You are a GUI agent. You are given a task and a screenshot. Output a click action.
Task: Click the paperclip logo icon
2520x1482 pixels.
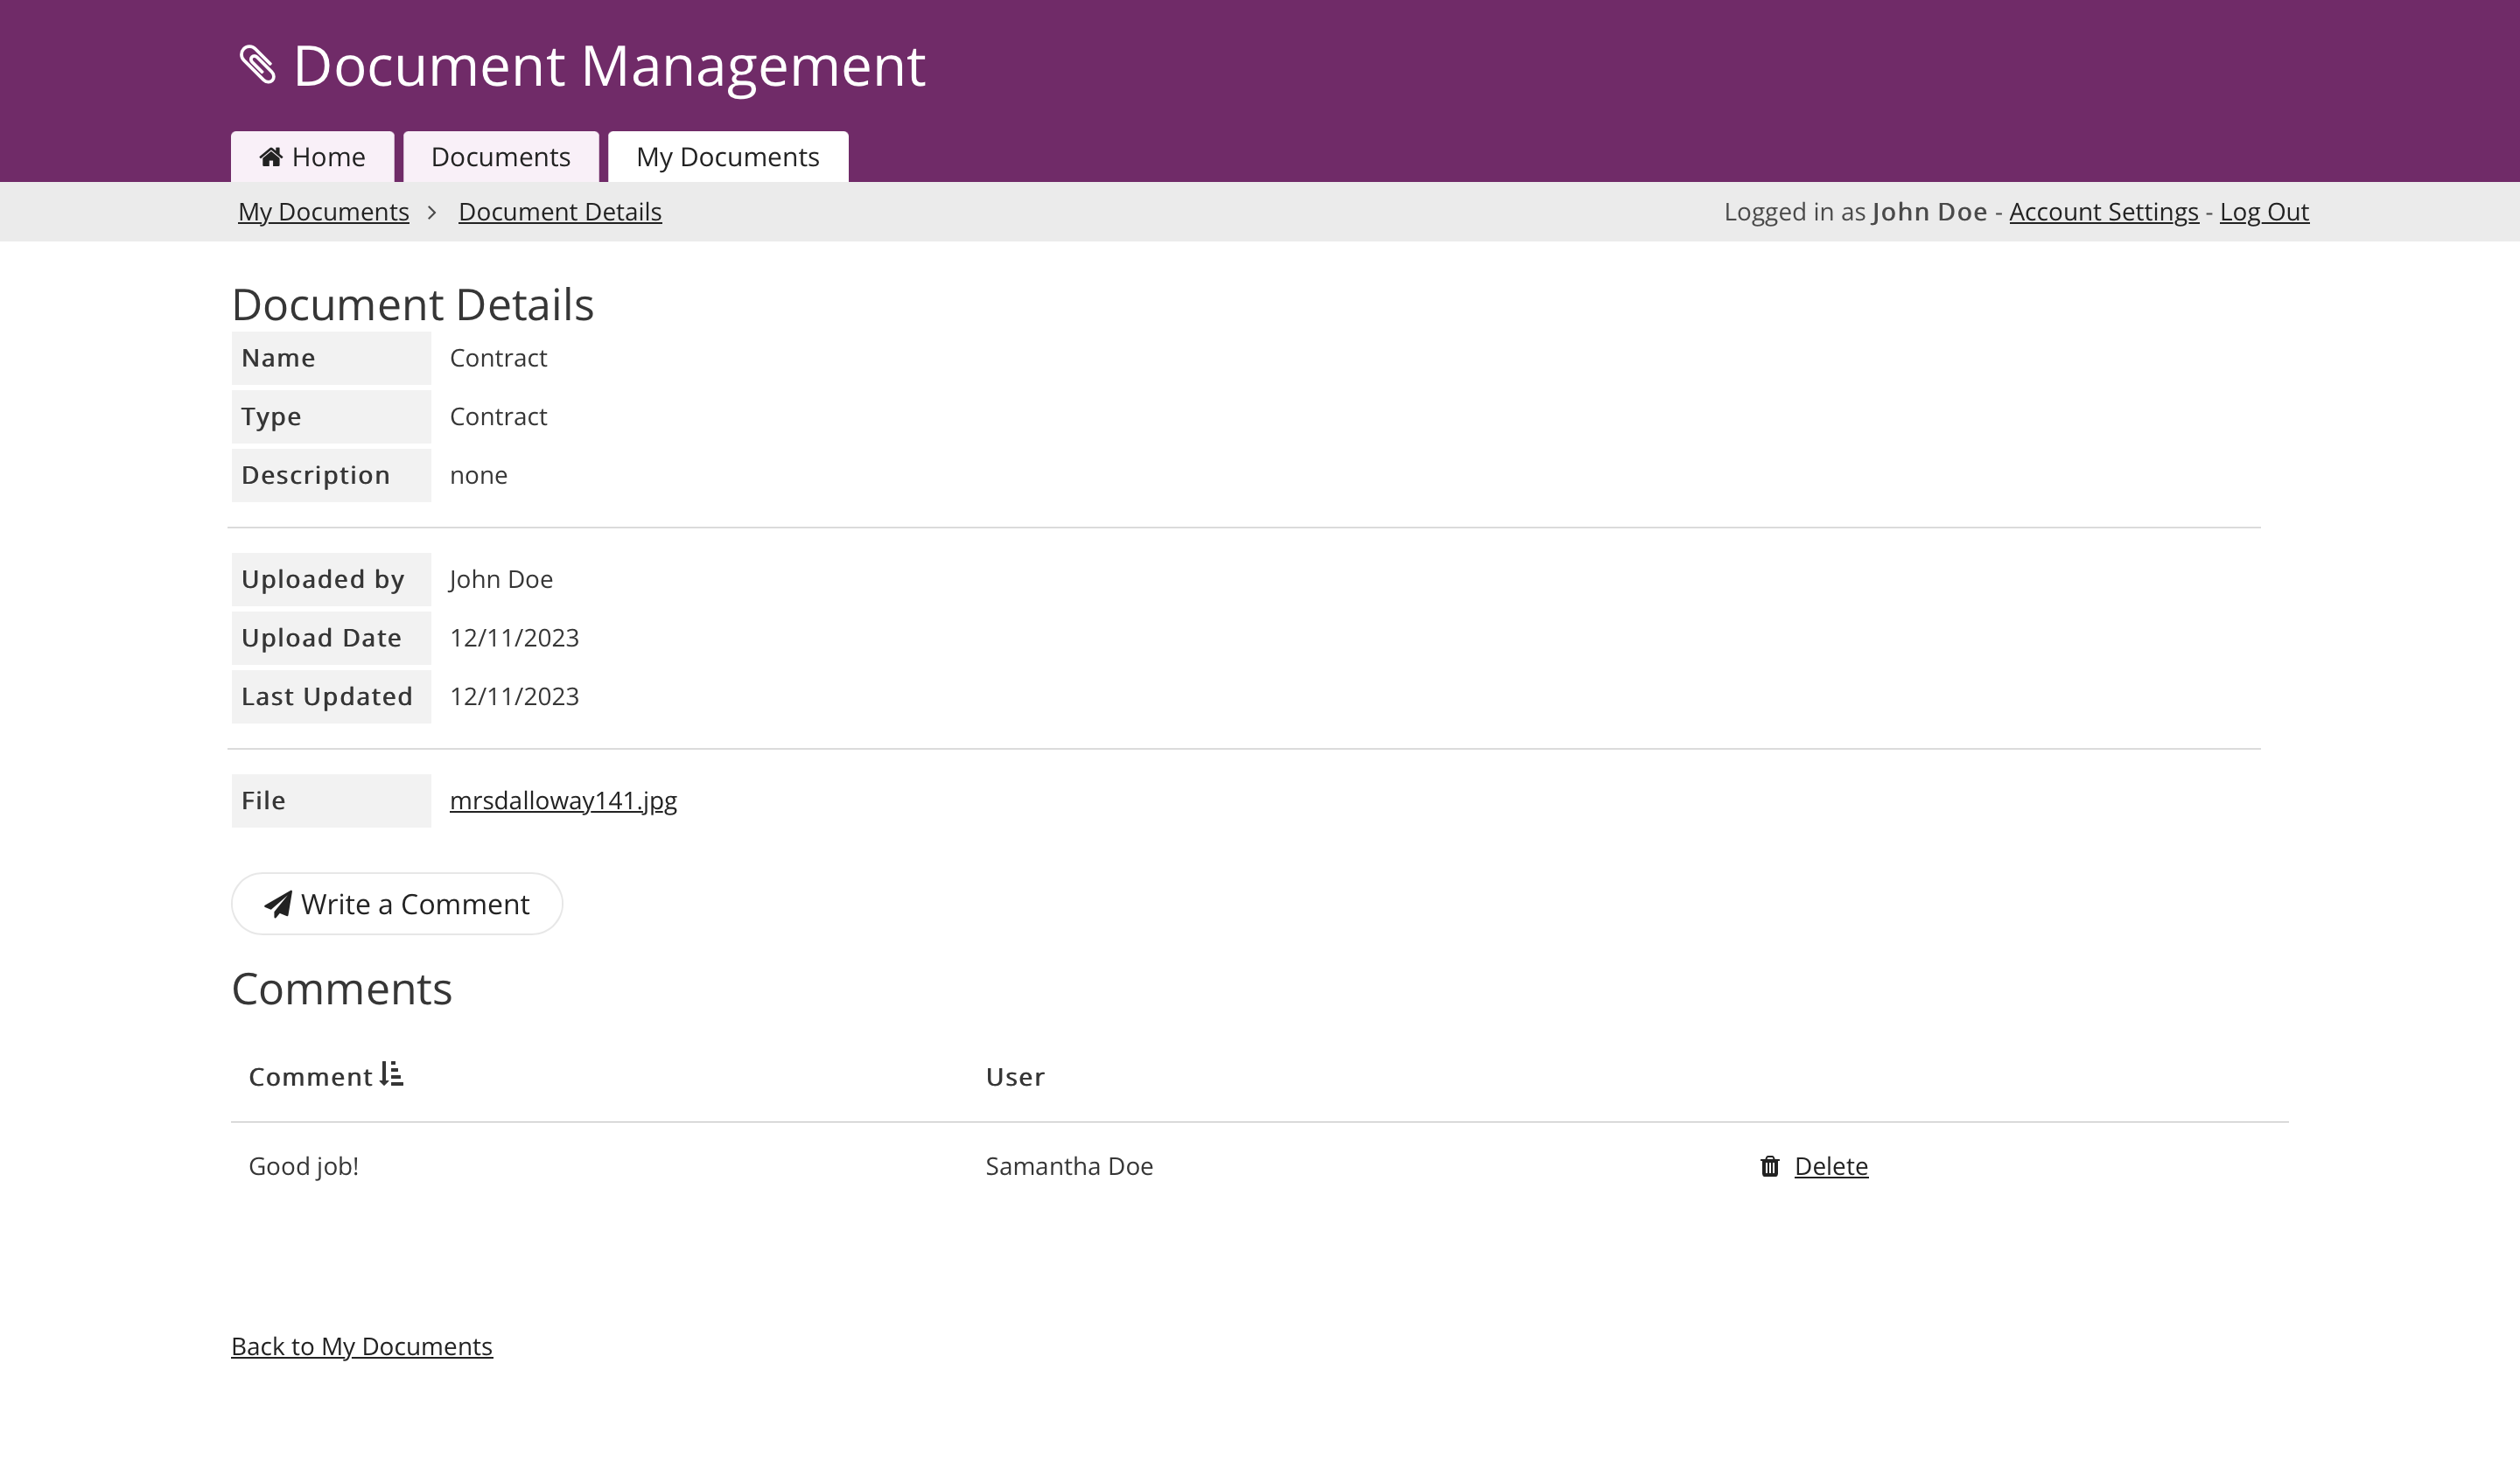[257, 65]
